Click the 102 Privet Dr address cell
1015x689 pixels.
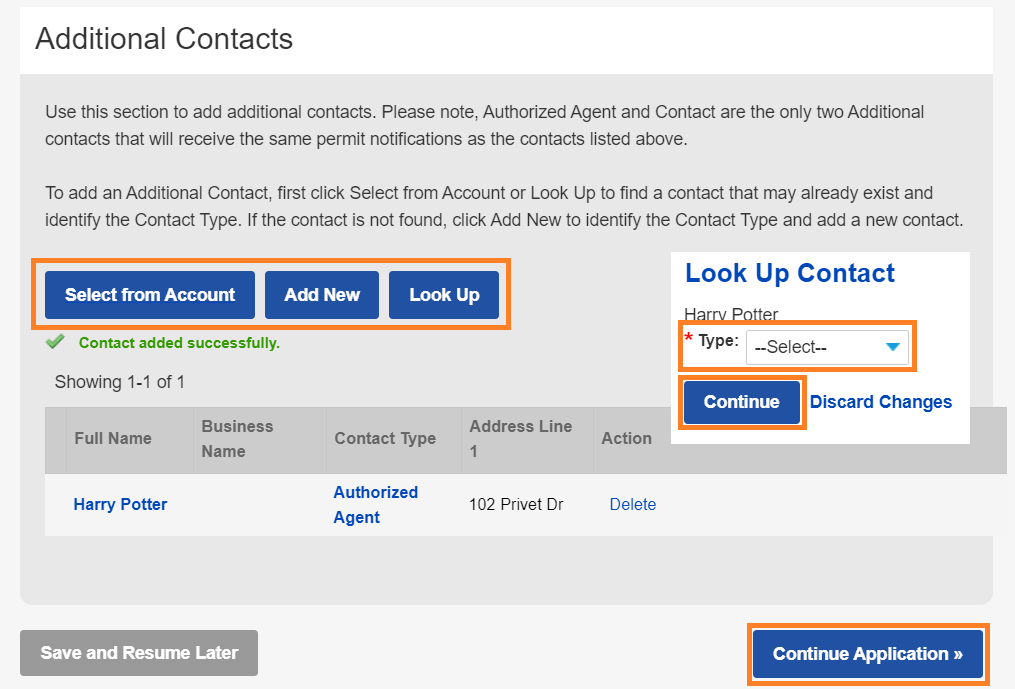point(516,505)
